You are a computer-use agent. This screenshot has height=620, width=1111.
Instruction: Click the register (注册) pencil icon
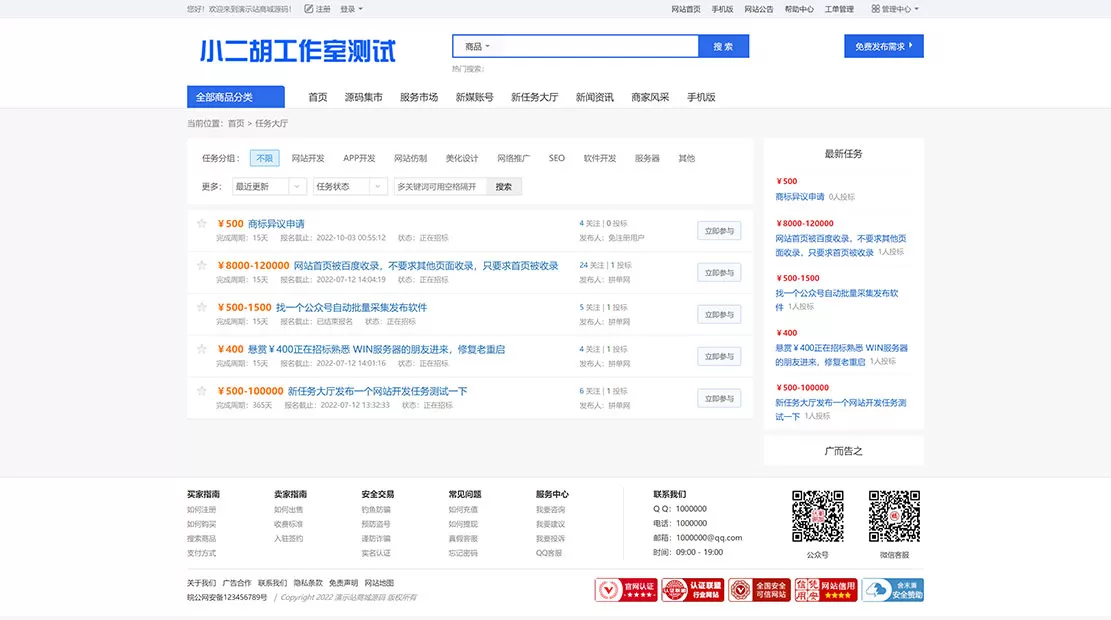(308, 9)
